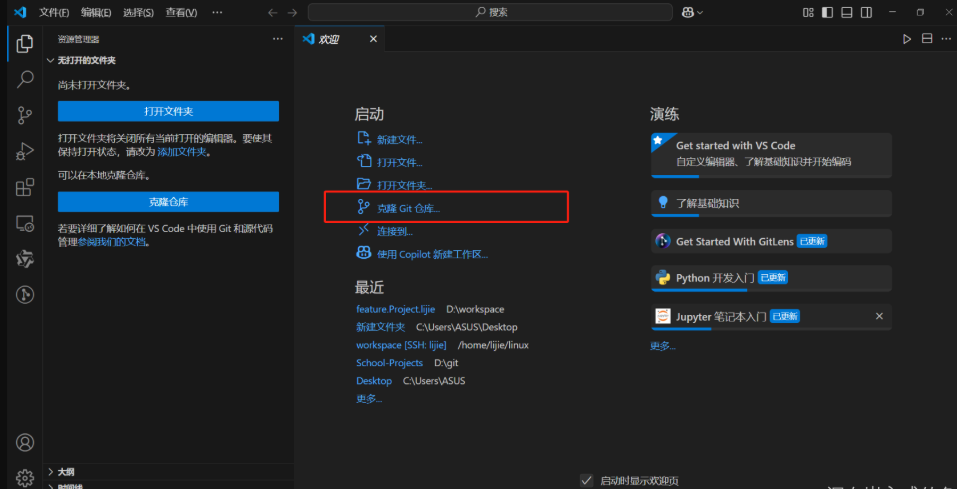Click the Run play icon in editor toolbar
The width and height of the screenshot is (957, 489).
coord(907,39)
